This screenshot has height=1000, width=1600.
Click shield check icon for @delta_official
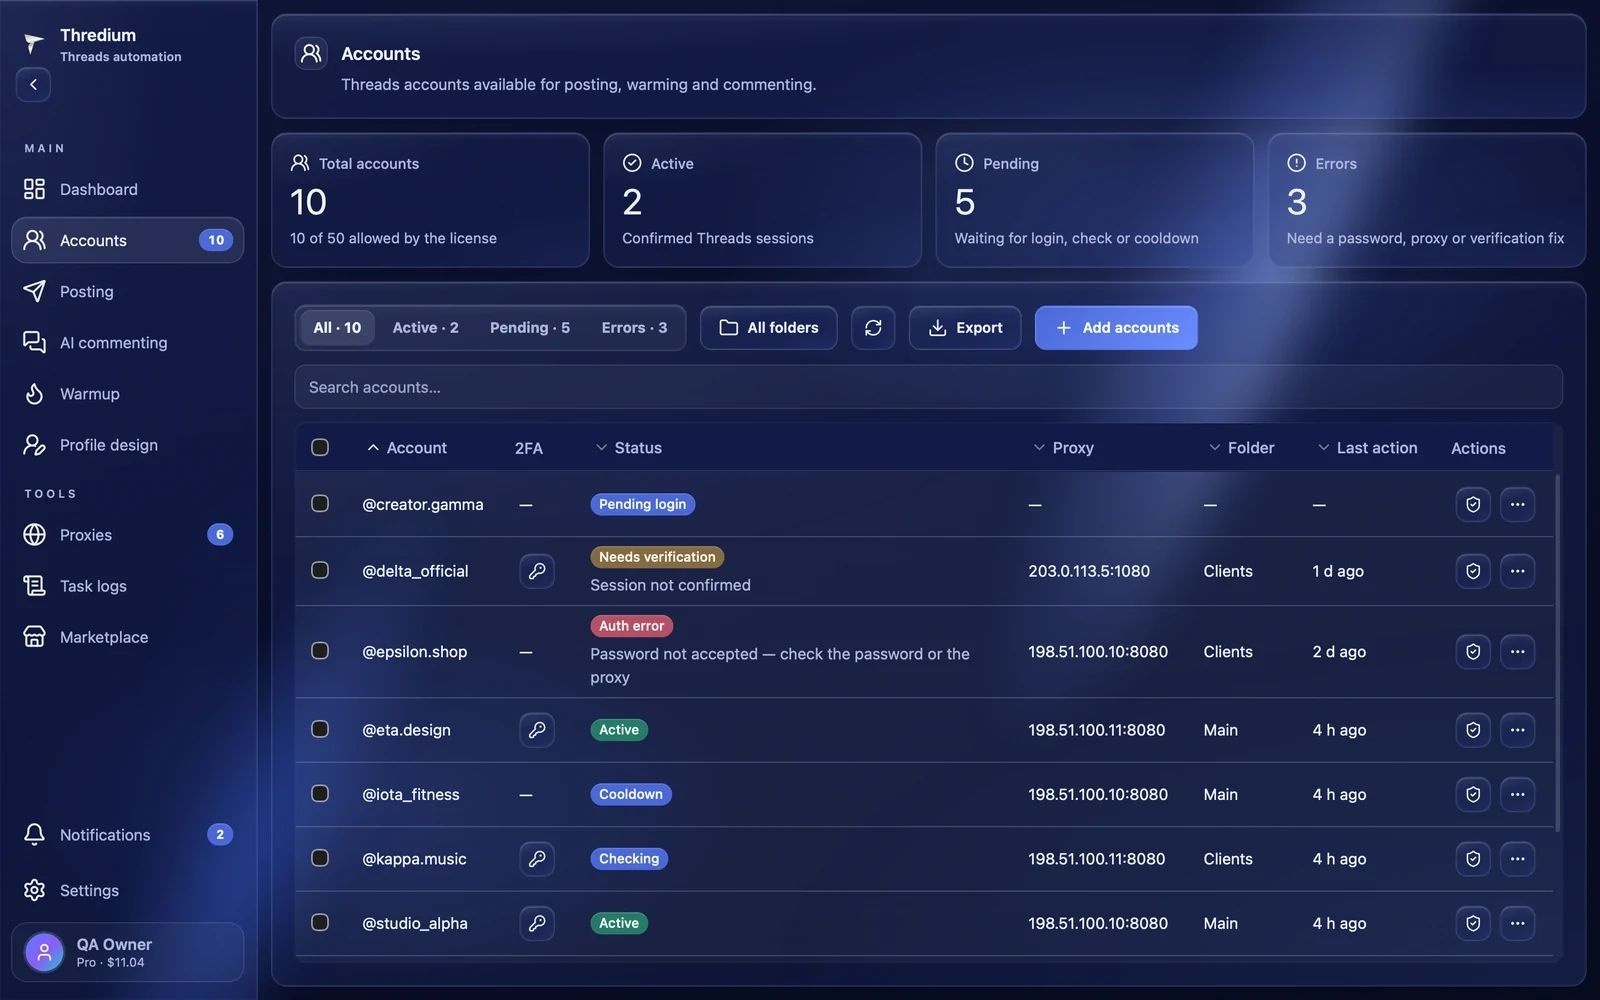pyautogui.click(x=1473, y=571)
